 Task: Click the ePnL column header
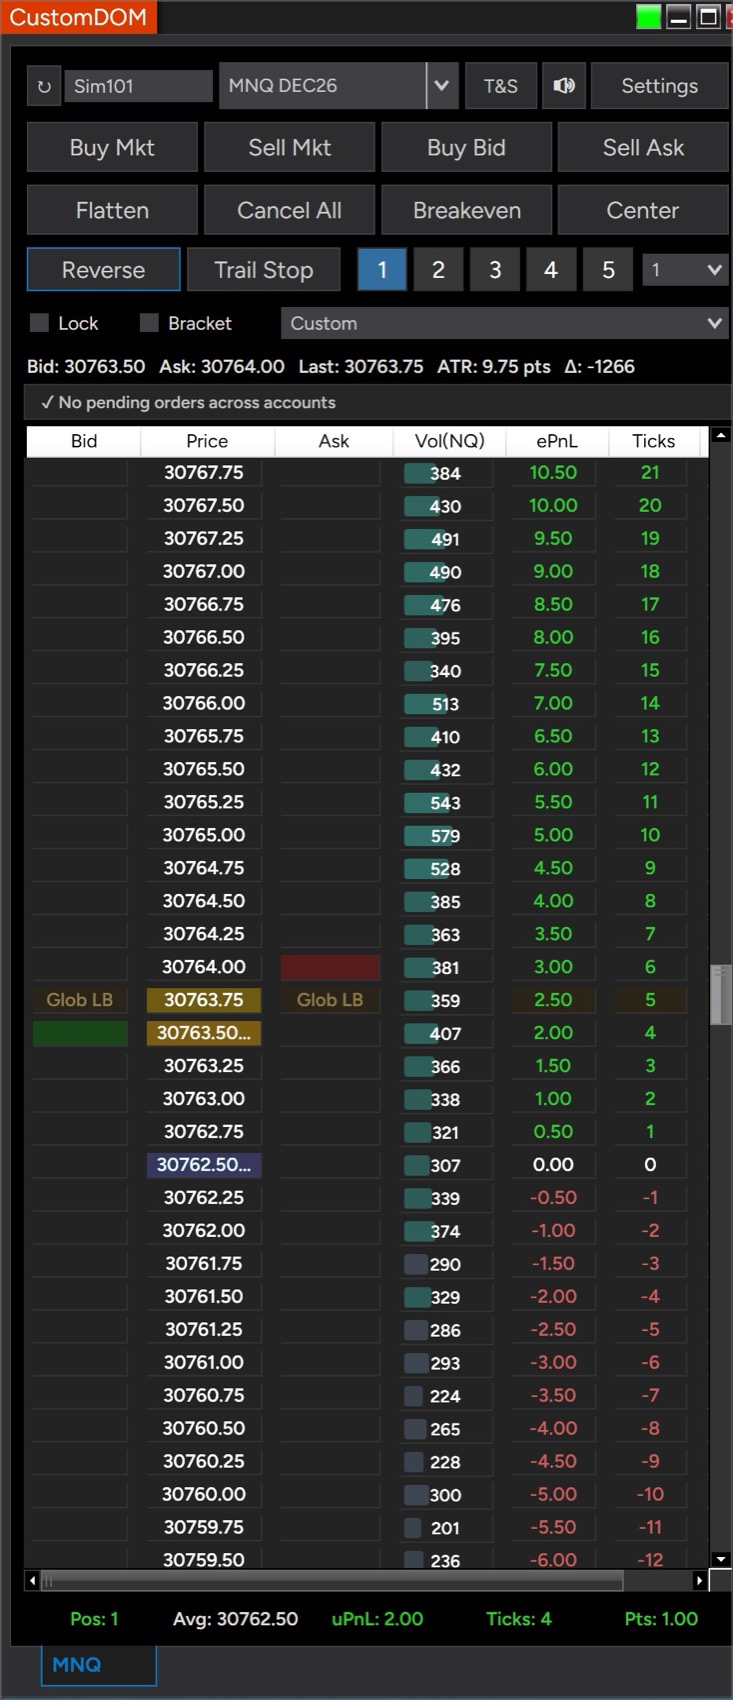(557, 441)
